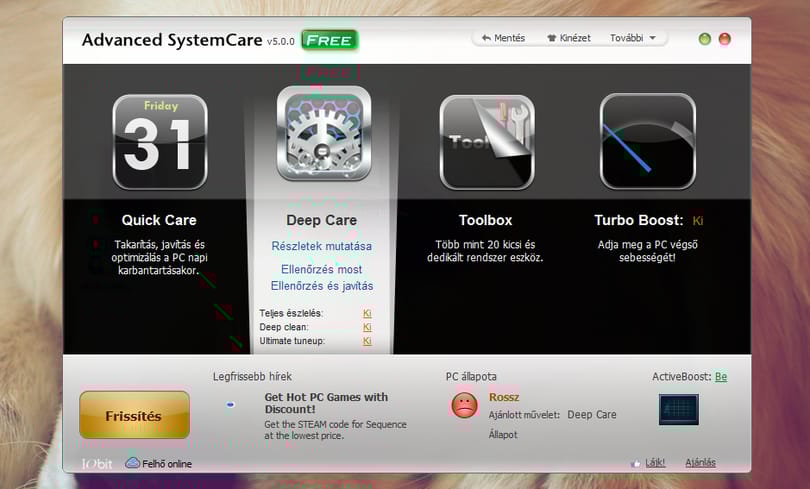The height and width of the screenshot is (489, 810).
Task: Expand the További dropdown menu
Action: [633, 38]
